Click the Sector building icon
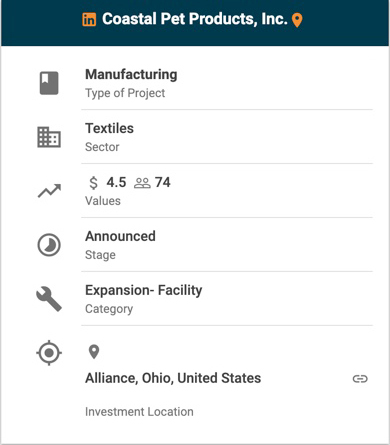Viewport: 390px width, 445px height. pyautogui.click(x=49, y=137)
